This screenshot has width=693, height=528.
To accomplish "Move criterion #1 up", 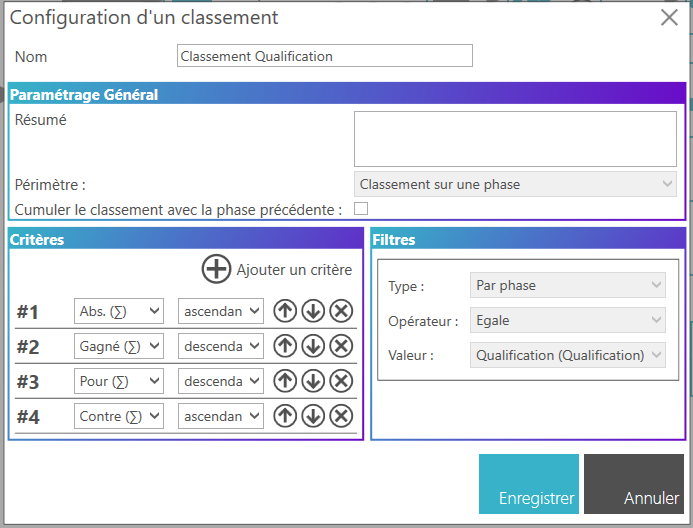I will (x=285, y=311).
